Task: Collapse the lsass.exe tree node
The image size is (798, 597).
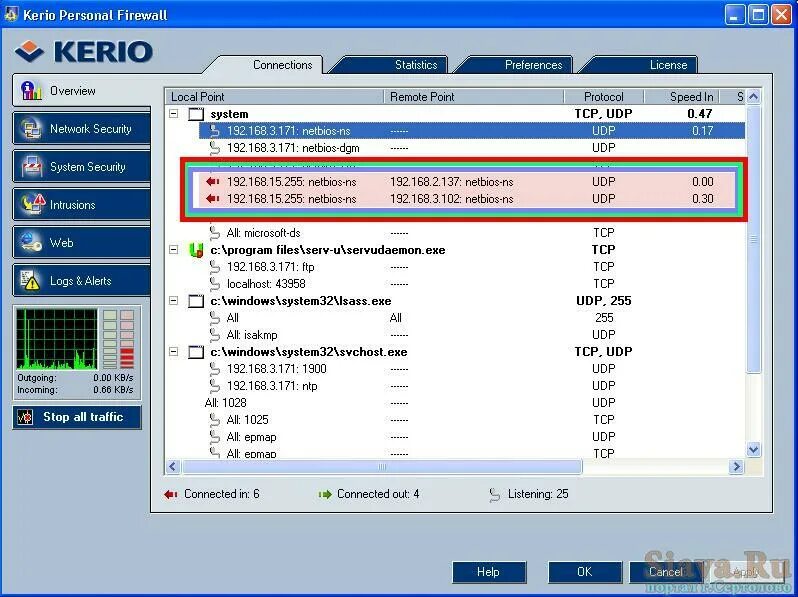Action: tap(174, 300)
